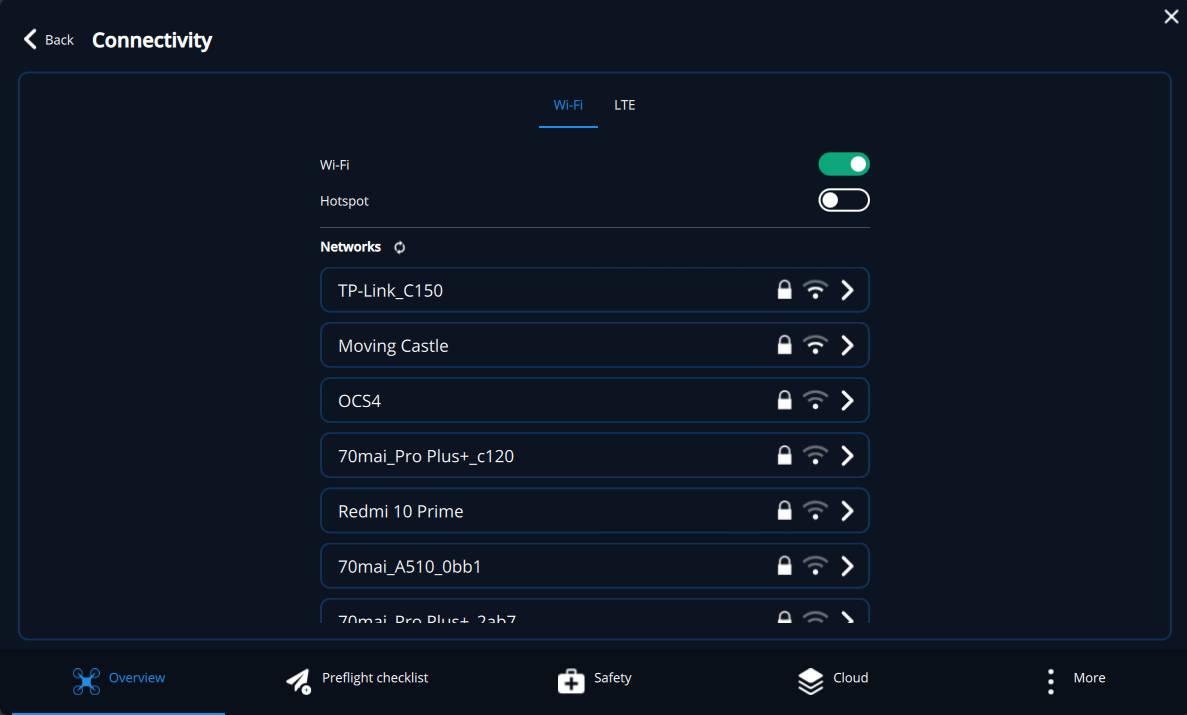Enable the Hotspot toggle
The image size is (1187, 715).
tap(844, 200)
